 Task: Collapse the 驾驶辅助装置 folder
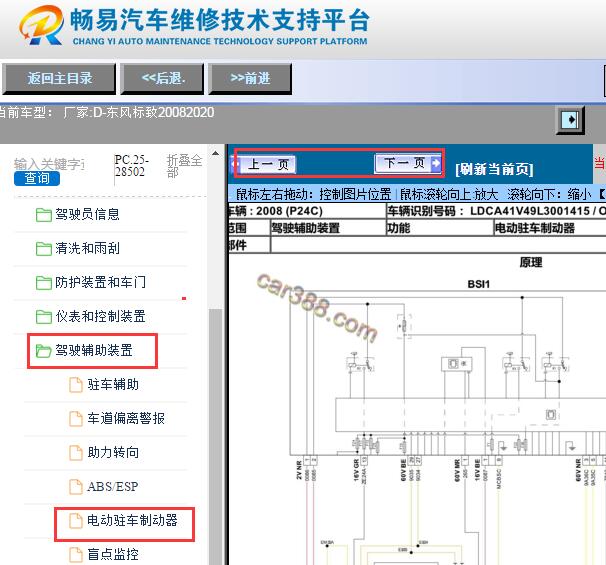point(94,350)
